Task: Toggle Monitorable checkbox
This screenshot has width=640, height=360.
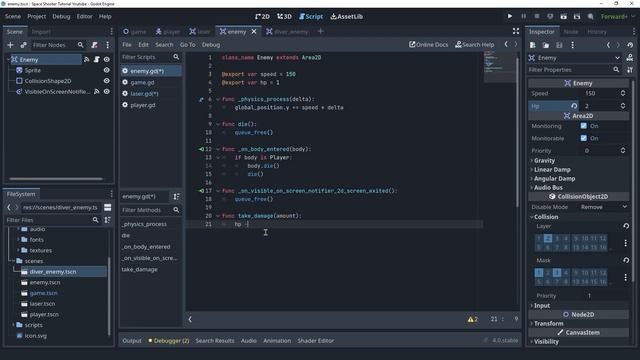Action: (584, 138)
